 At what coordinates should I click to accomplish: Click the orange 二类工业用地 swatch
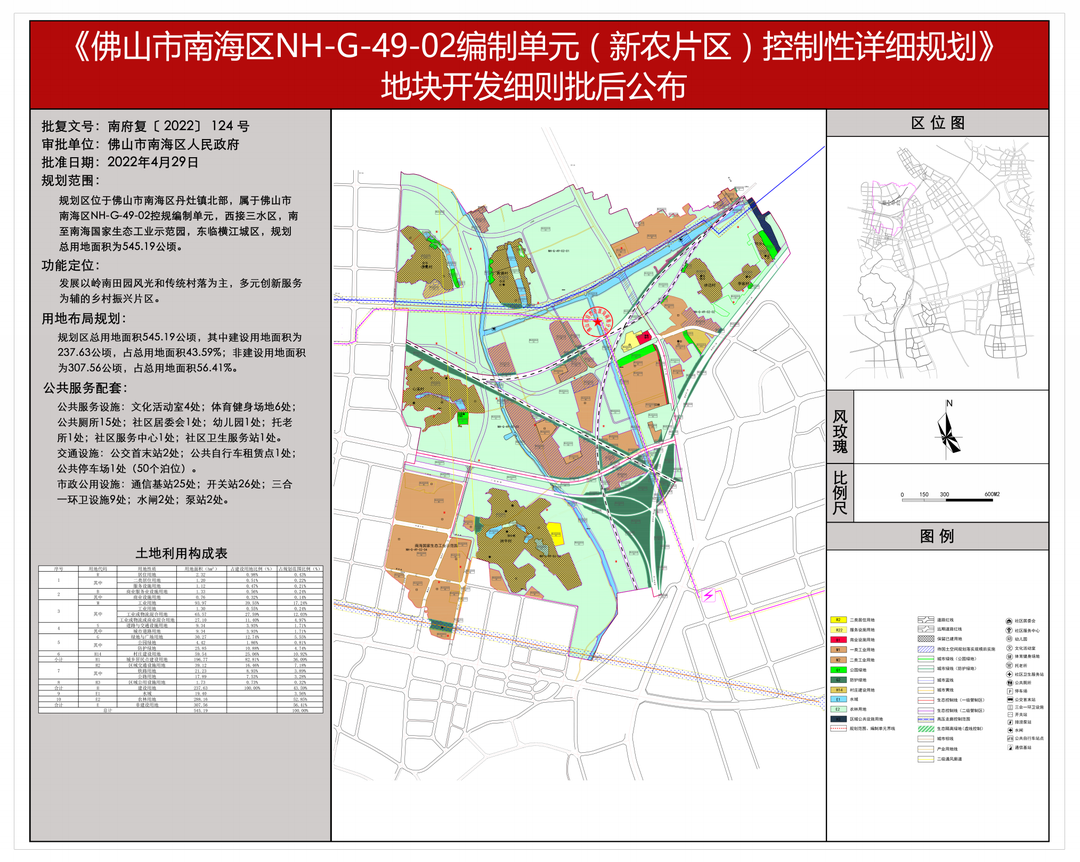point(839,659)
